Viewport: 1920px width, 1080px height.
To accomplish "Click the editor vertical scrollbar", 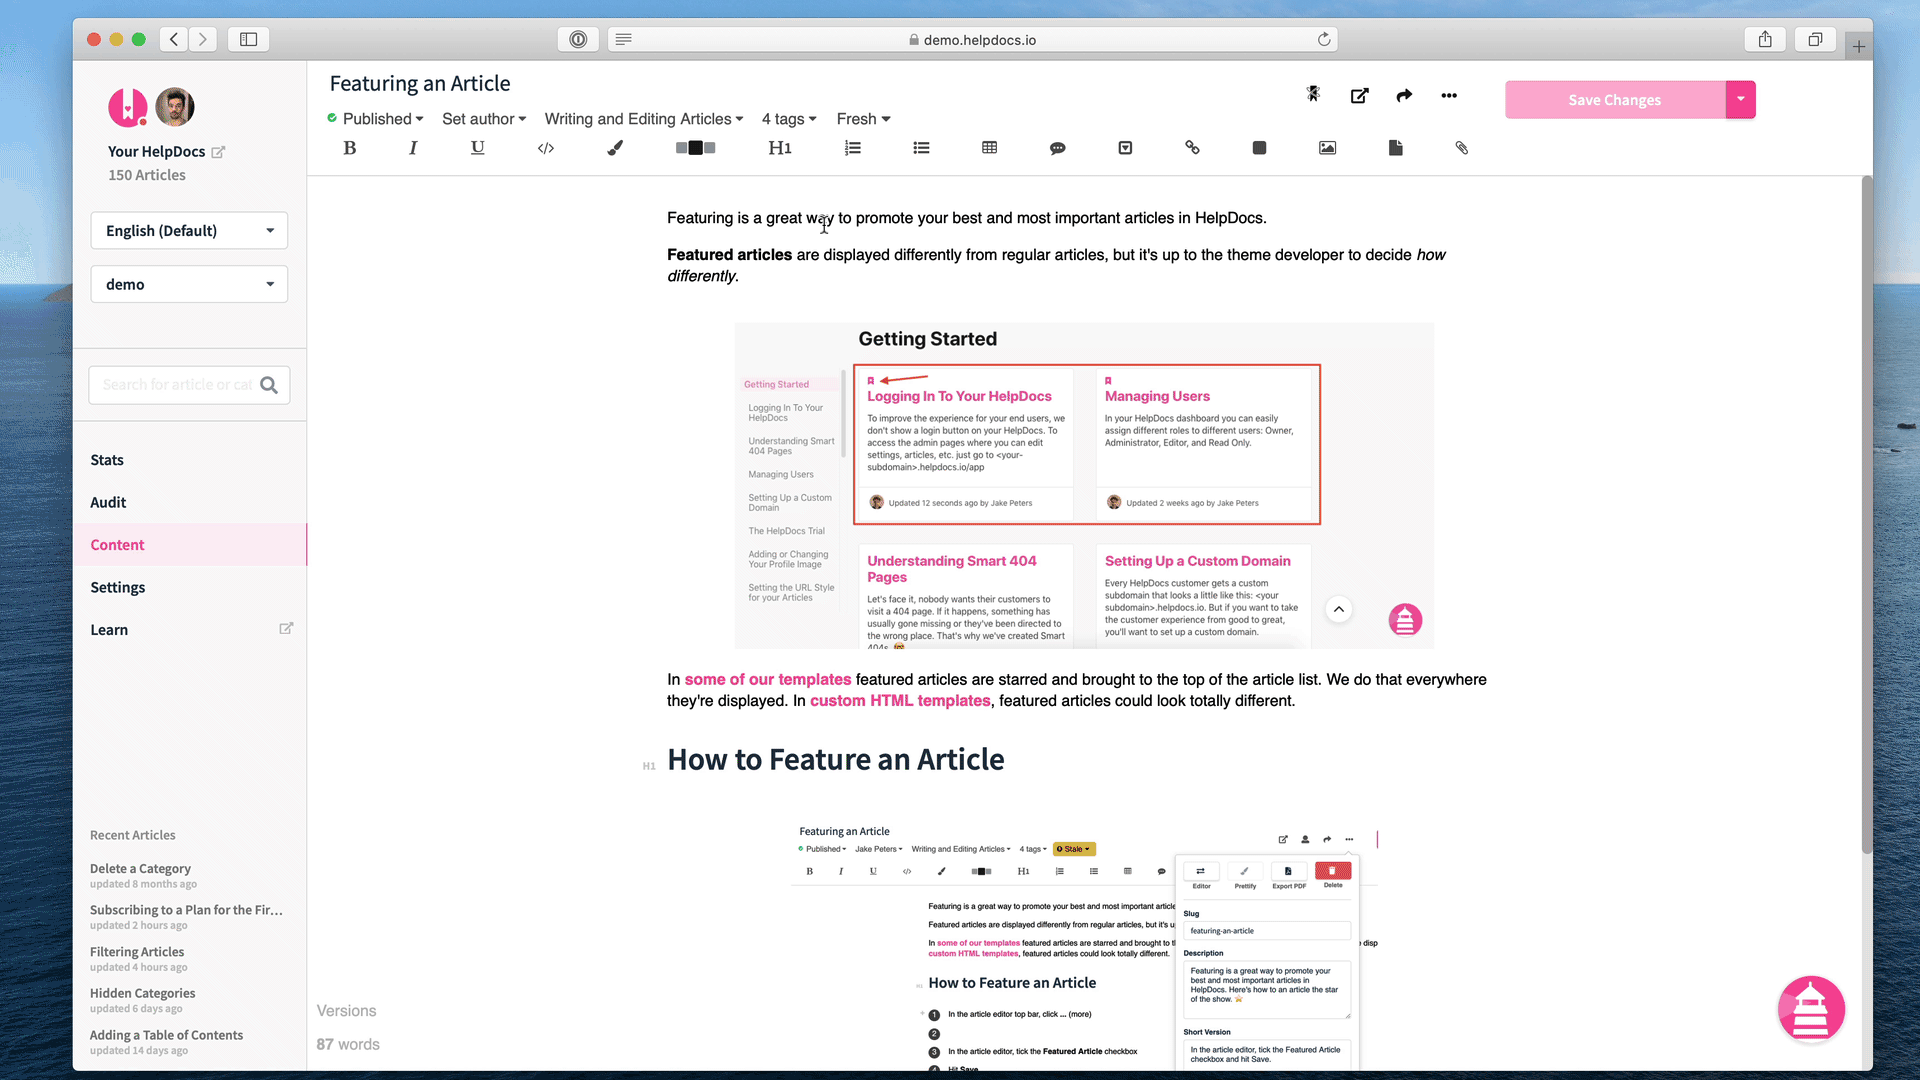I will click(x=1866, y=515).
